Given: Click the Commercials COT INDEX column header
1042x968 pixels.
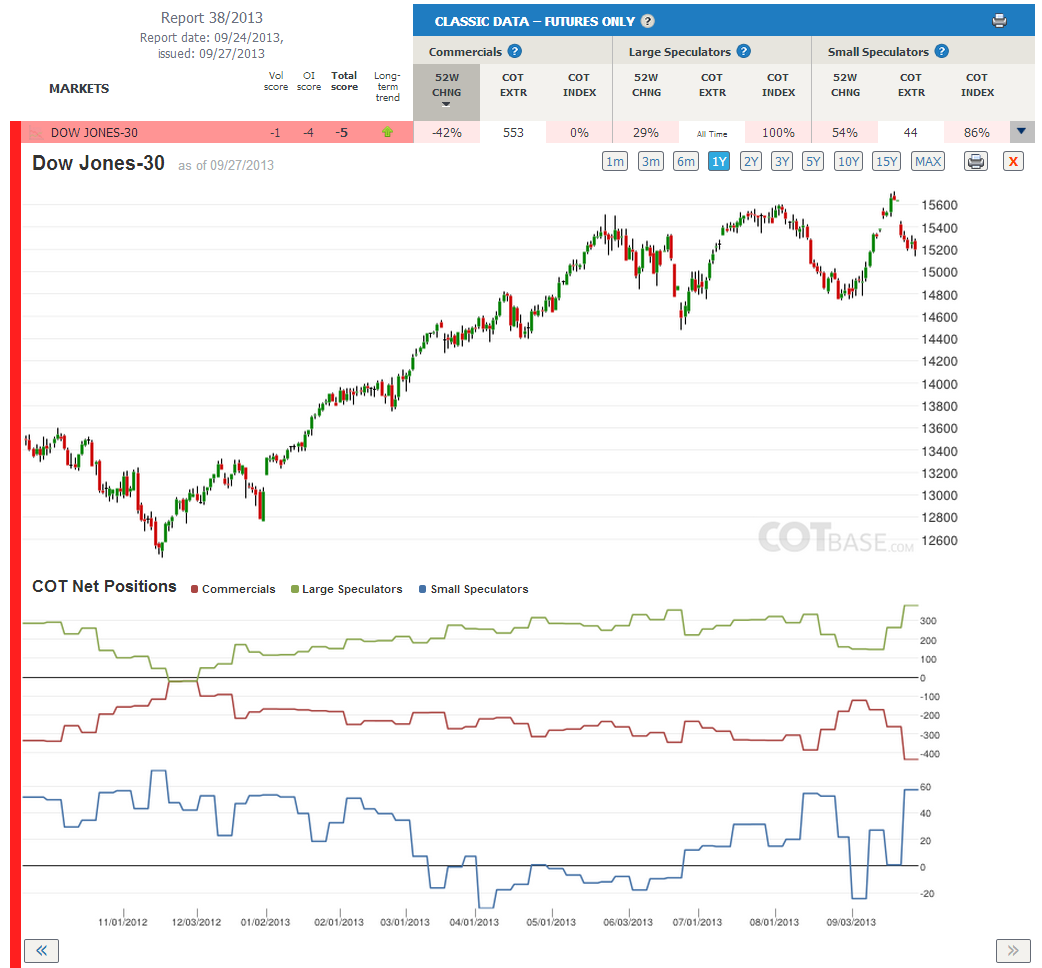Looking at the screenshot, I should click(579, 85).
